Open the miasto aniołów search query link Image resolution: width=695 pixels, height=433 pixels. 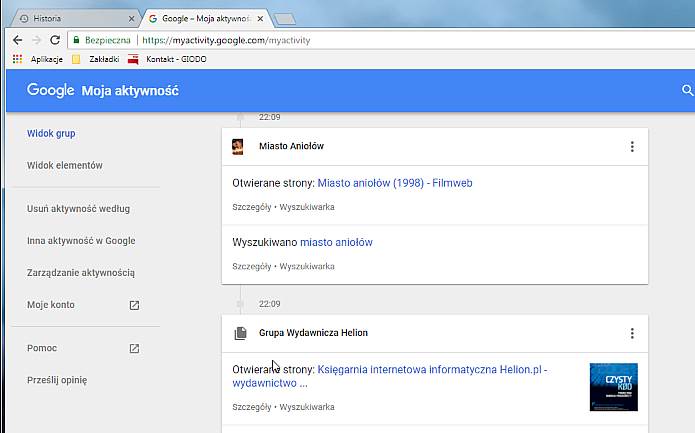[336, 242]
